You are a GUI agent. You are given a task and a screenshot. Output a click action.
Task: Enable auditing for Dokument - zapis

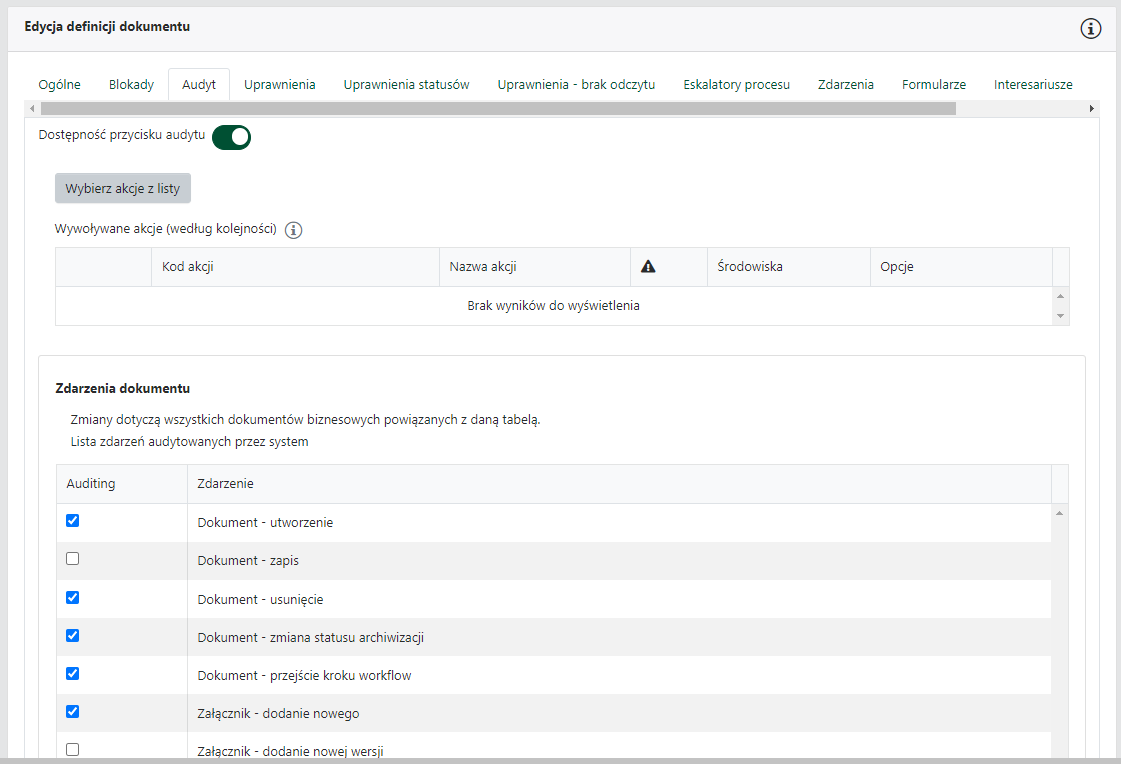click(72, 559)
